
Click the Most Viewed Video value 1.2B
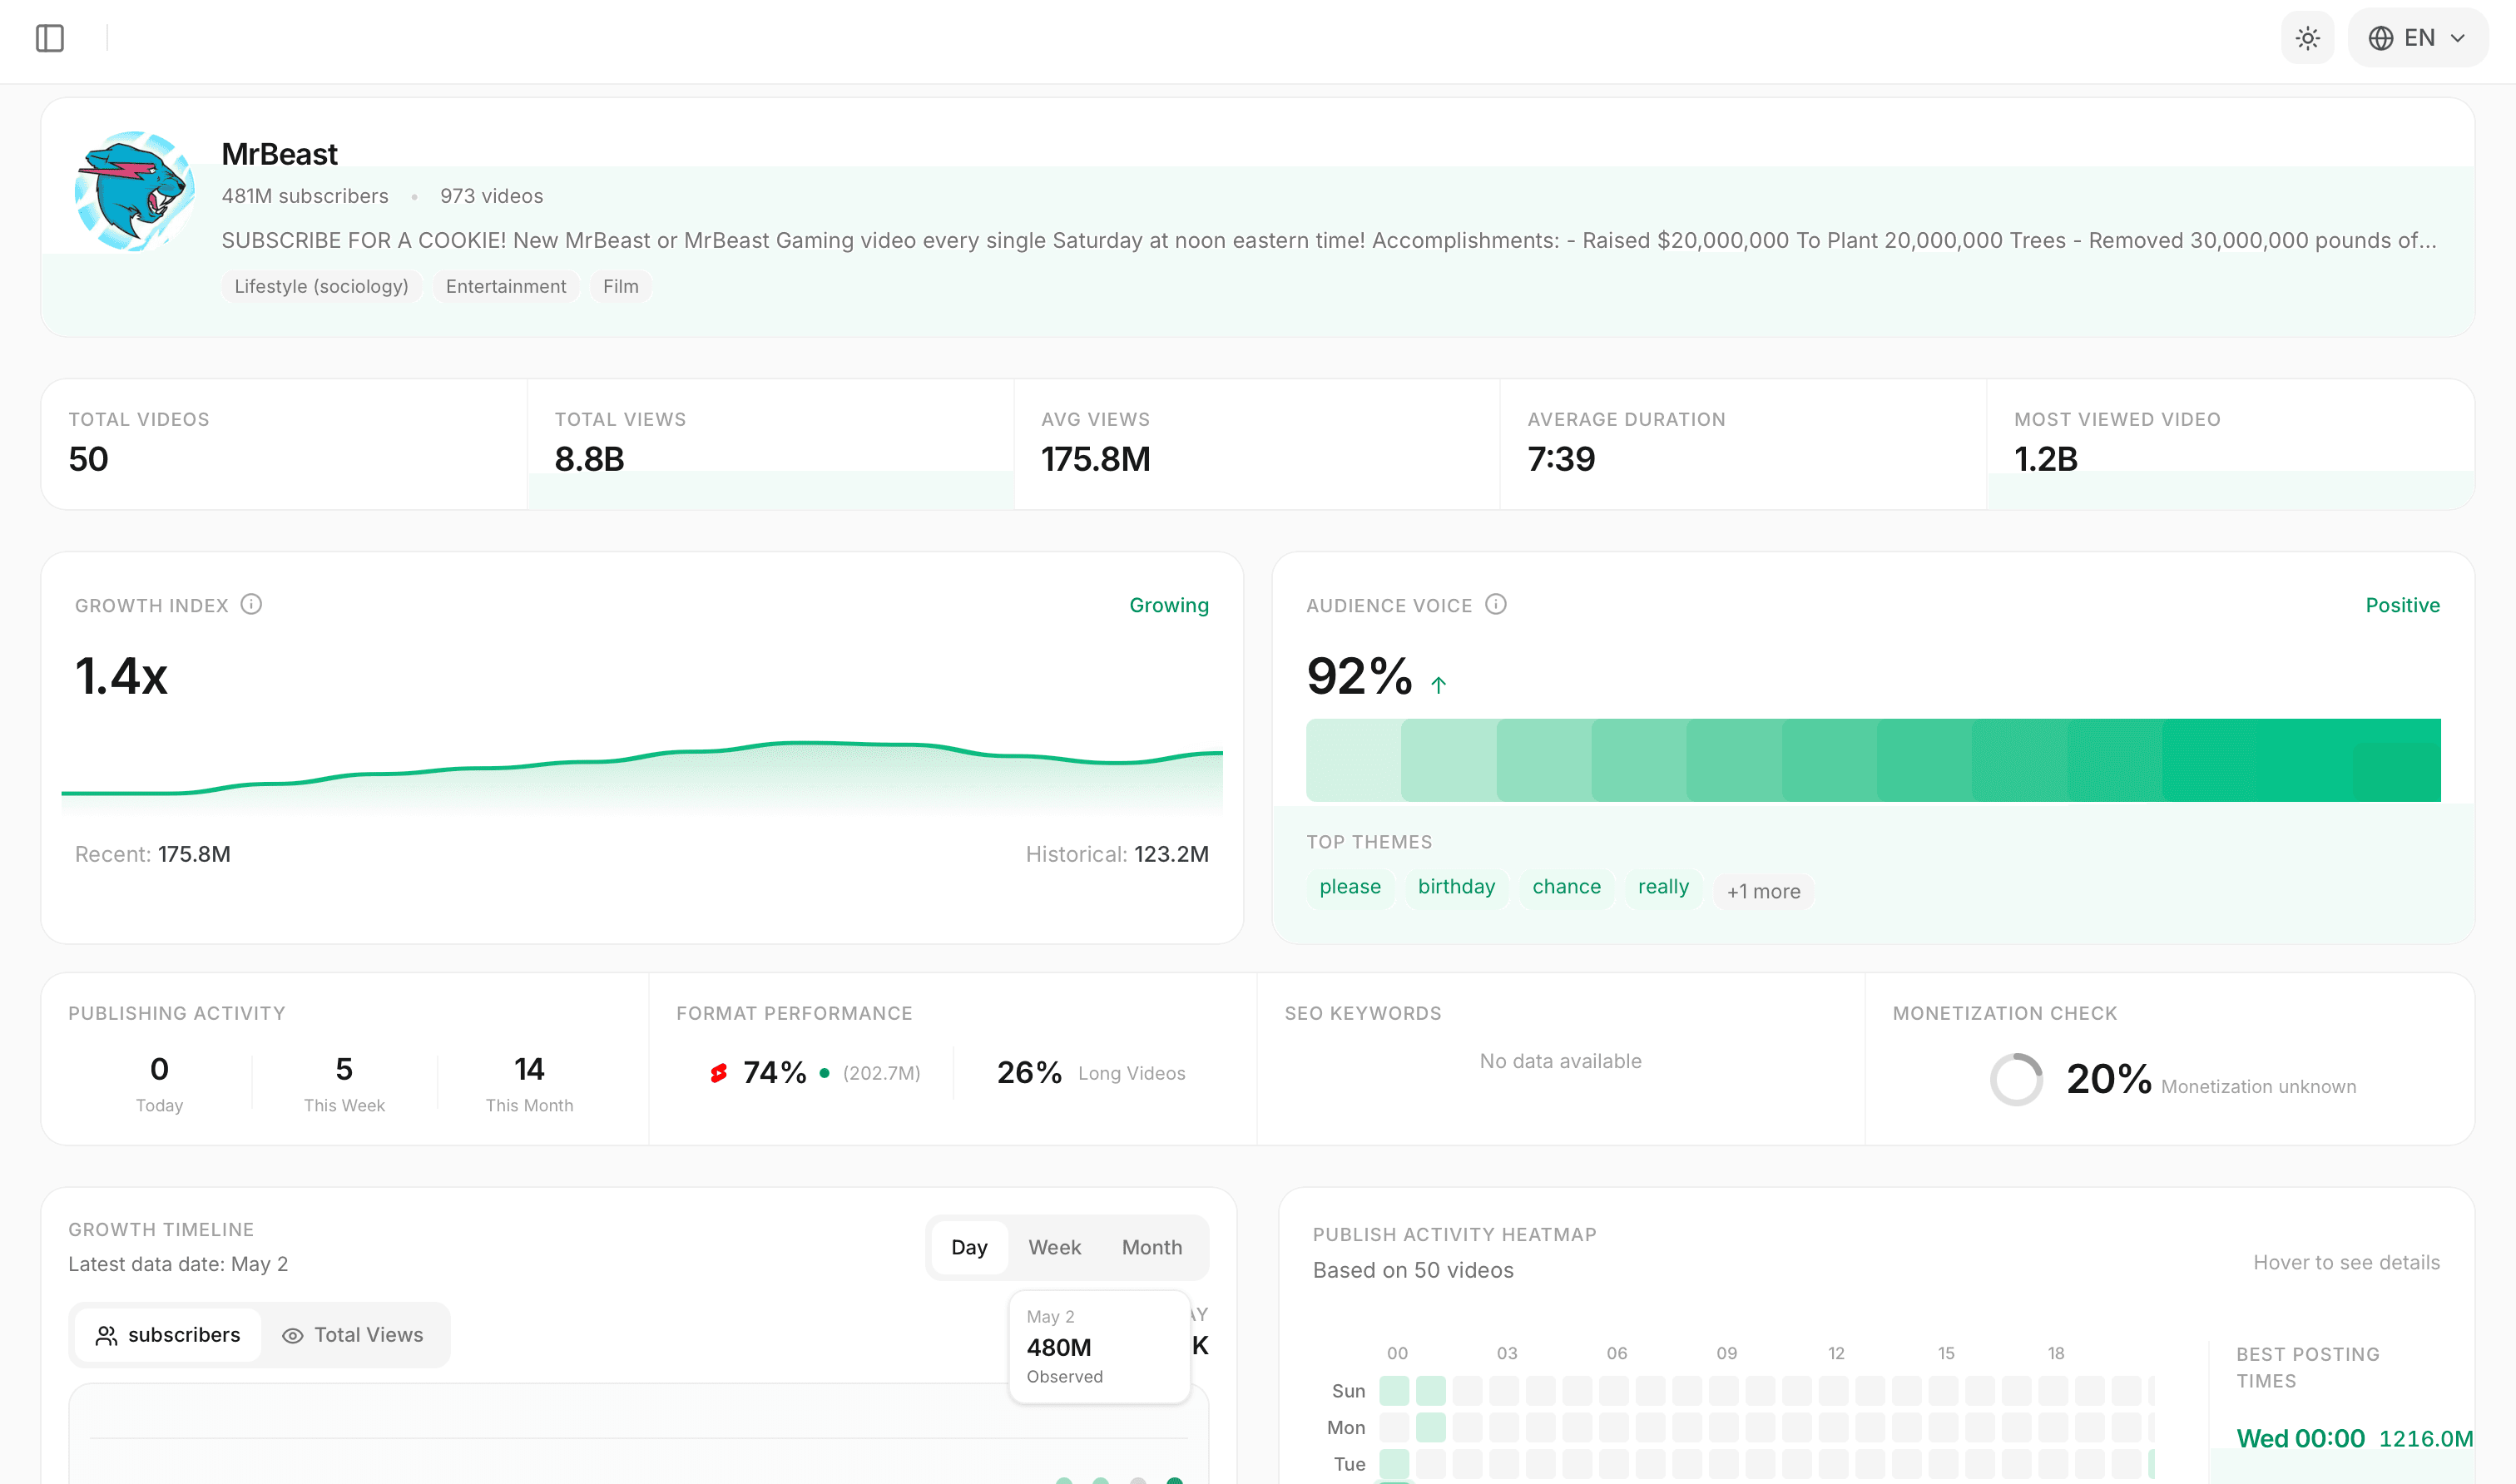pos(2045,459)
